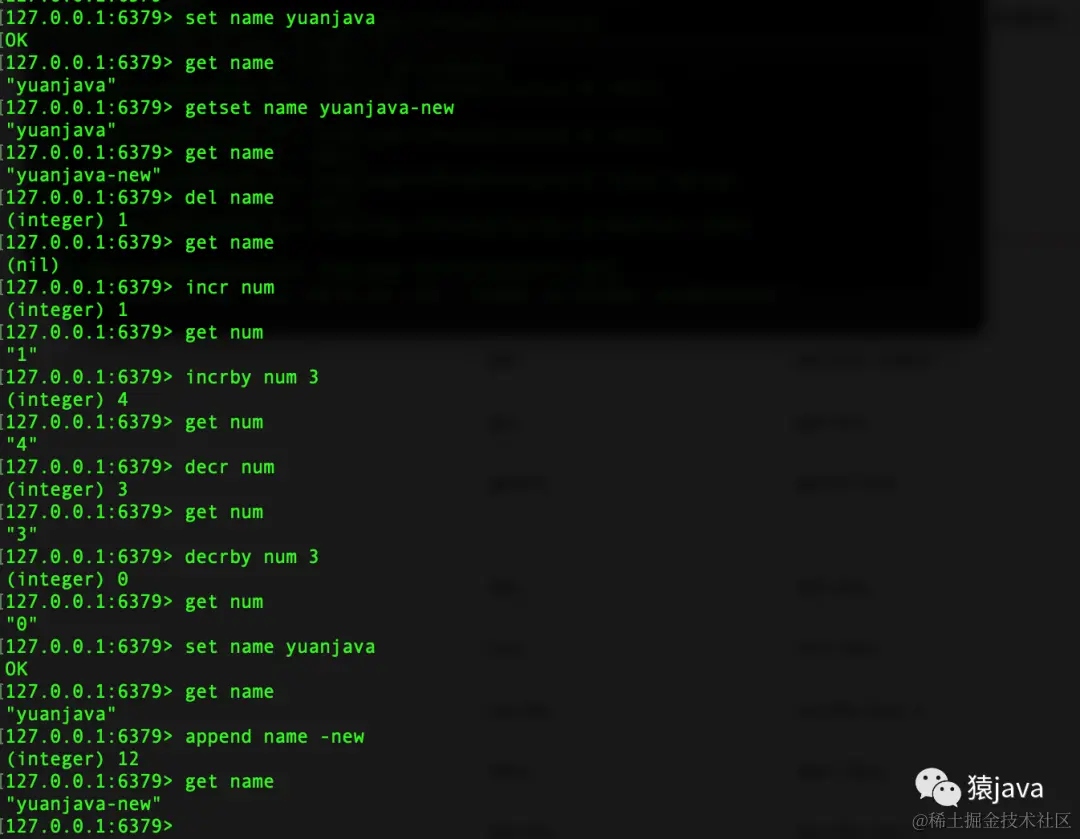This screenshot has width=1080, height=839.
Task: Click the empty prompt on the last line
Action: click(90, 825)
